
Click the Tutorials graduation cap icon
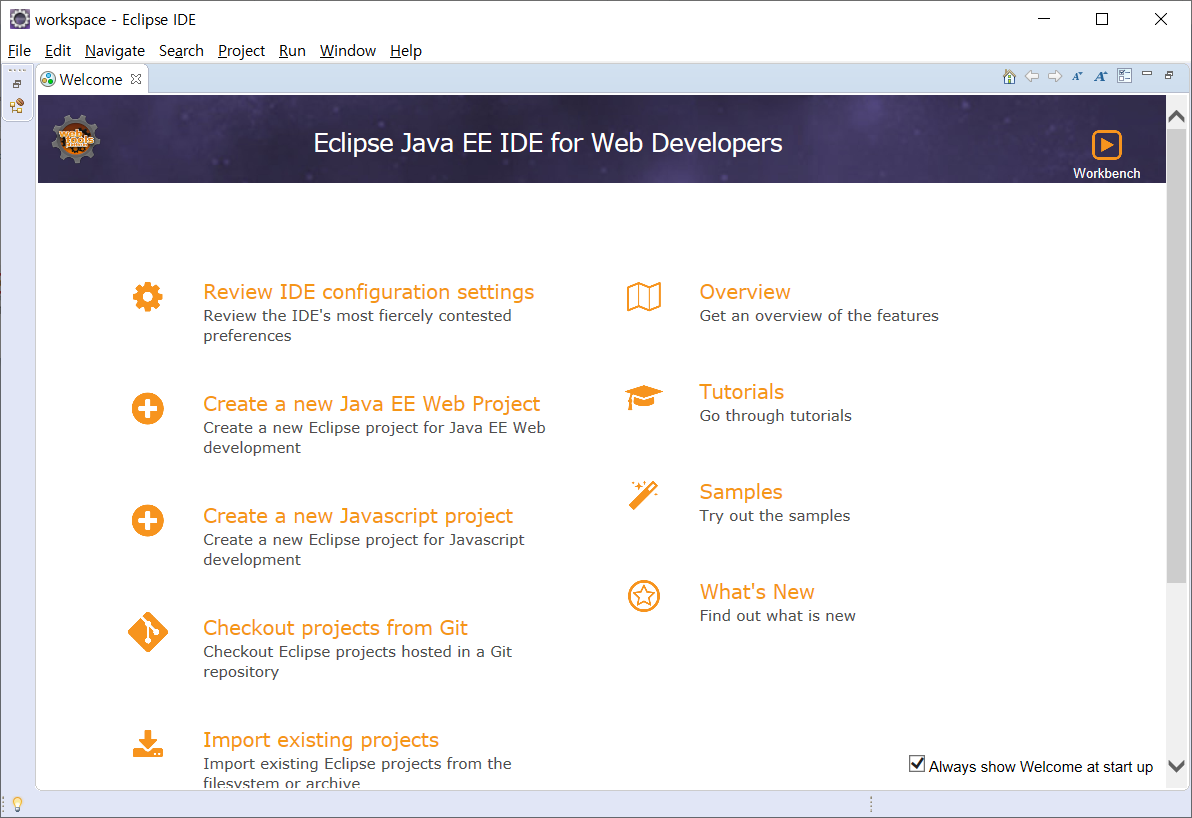pos(644,397)
